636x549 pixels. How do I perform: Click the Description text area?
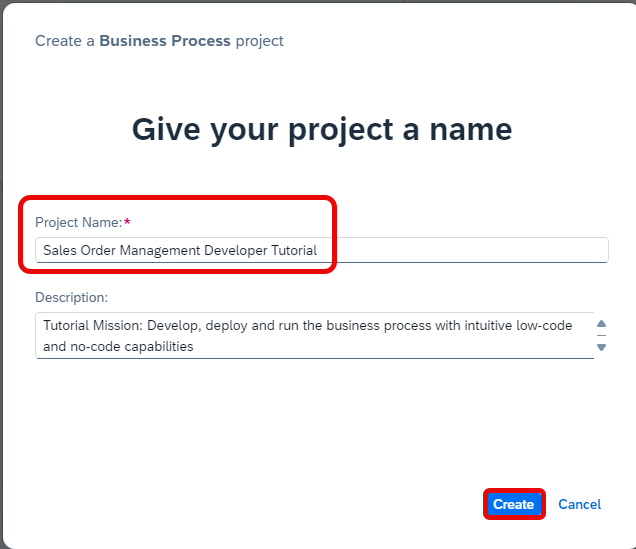coord(315,336)
